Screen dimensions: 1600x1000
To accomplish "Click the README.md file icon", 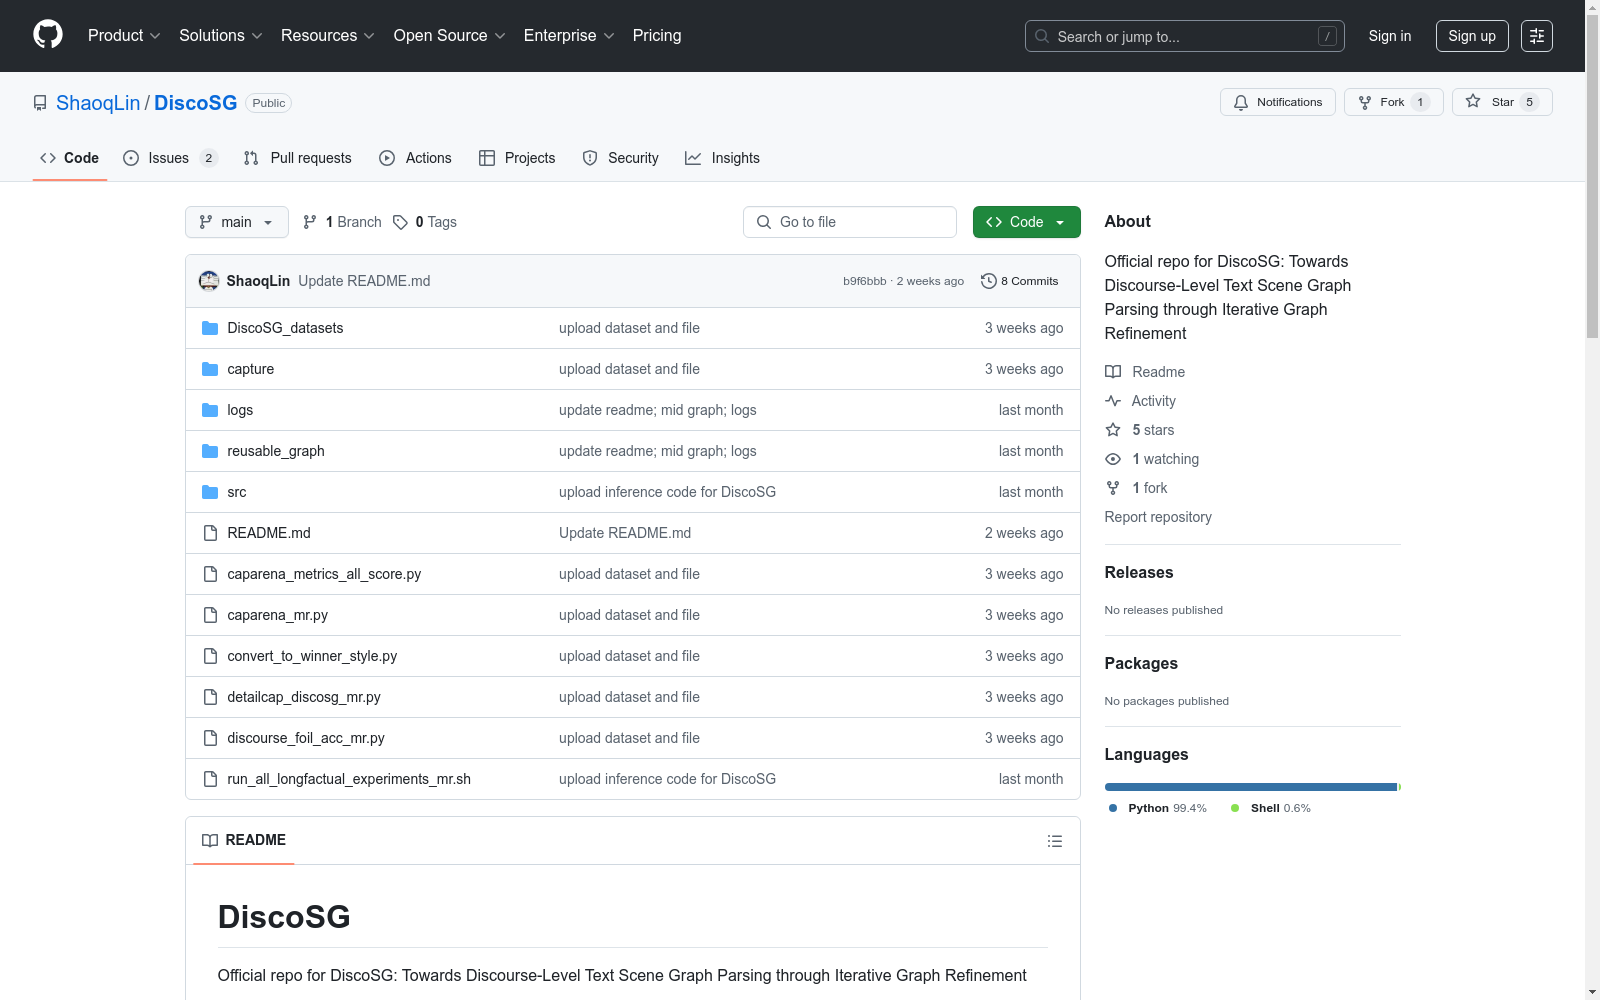I will (x=210, y=533).
